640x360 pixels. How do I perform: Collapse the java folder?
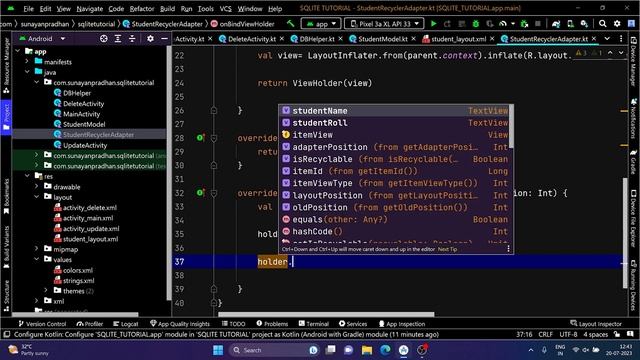point(27,72)
